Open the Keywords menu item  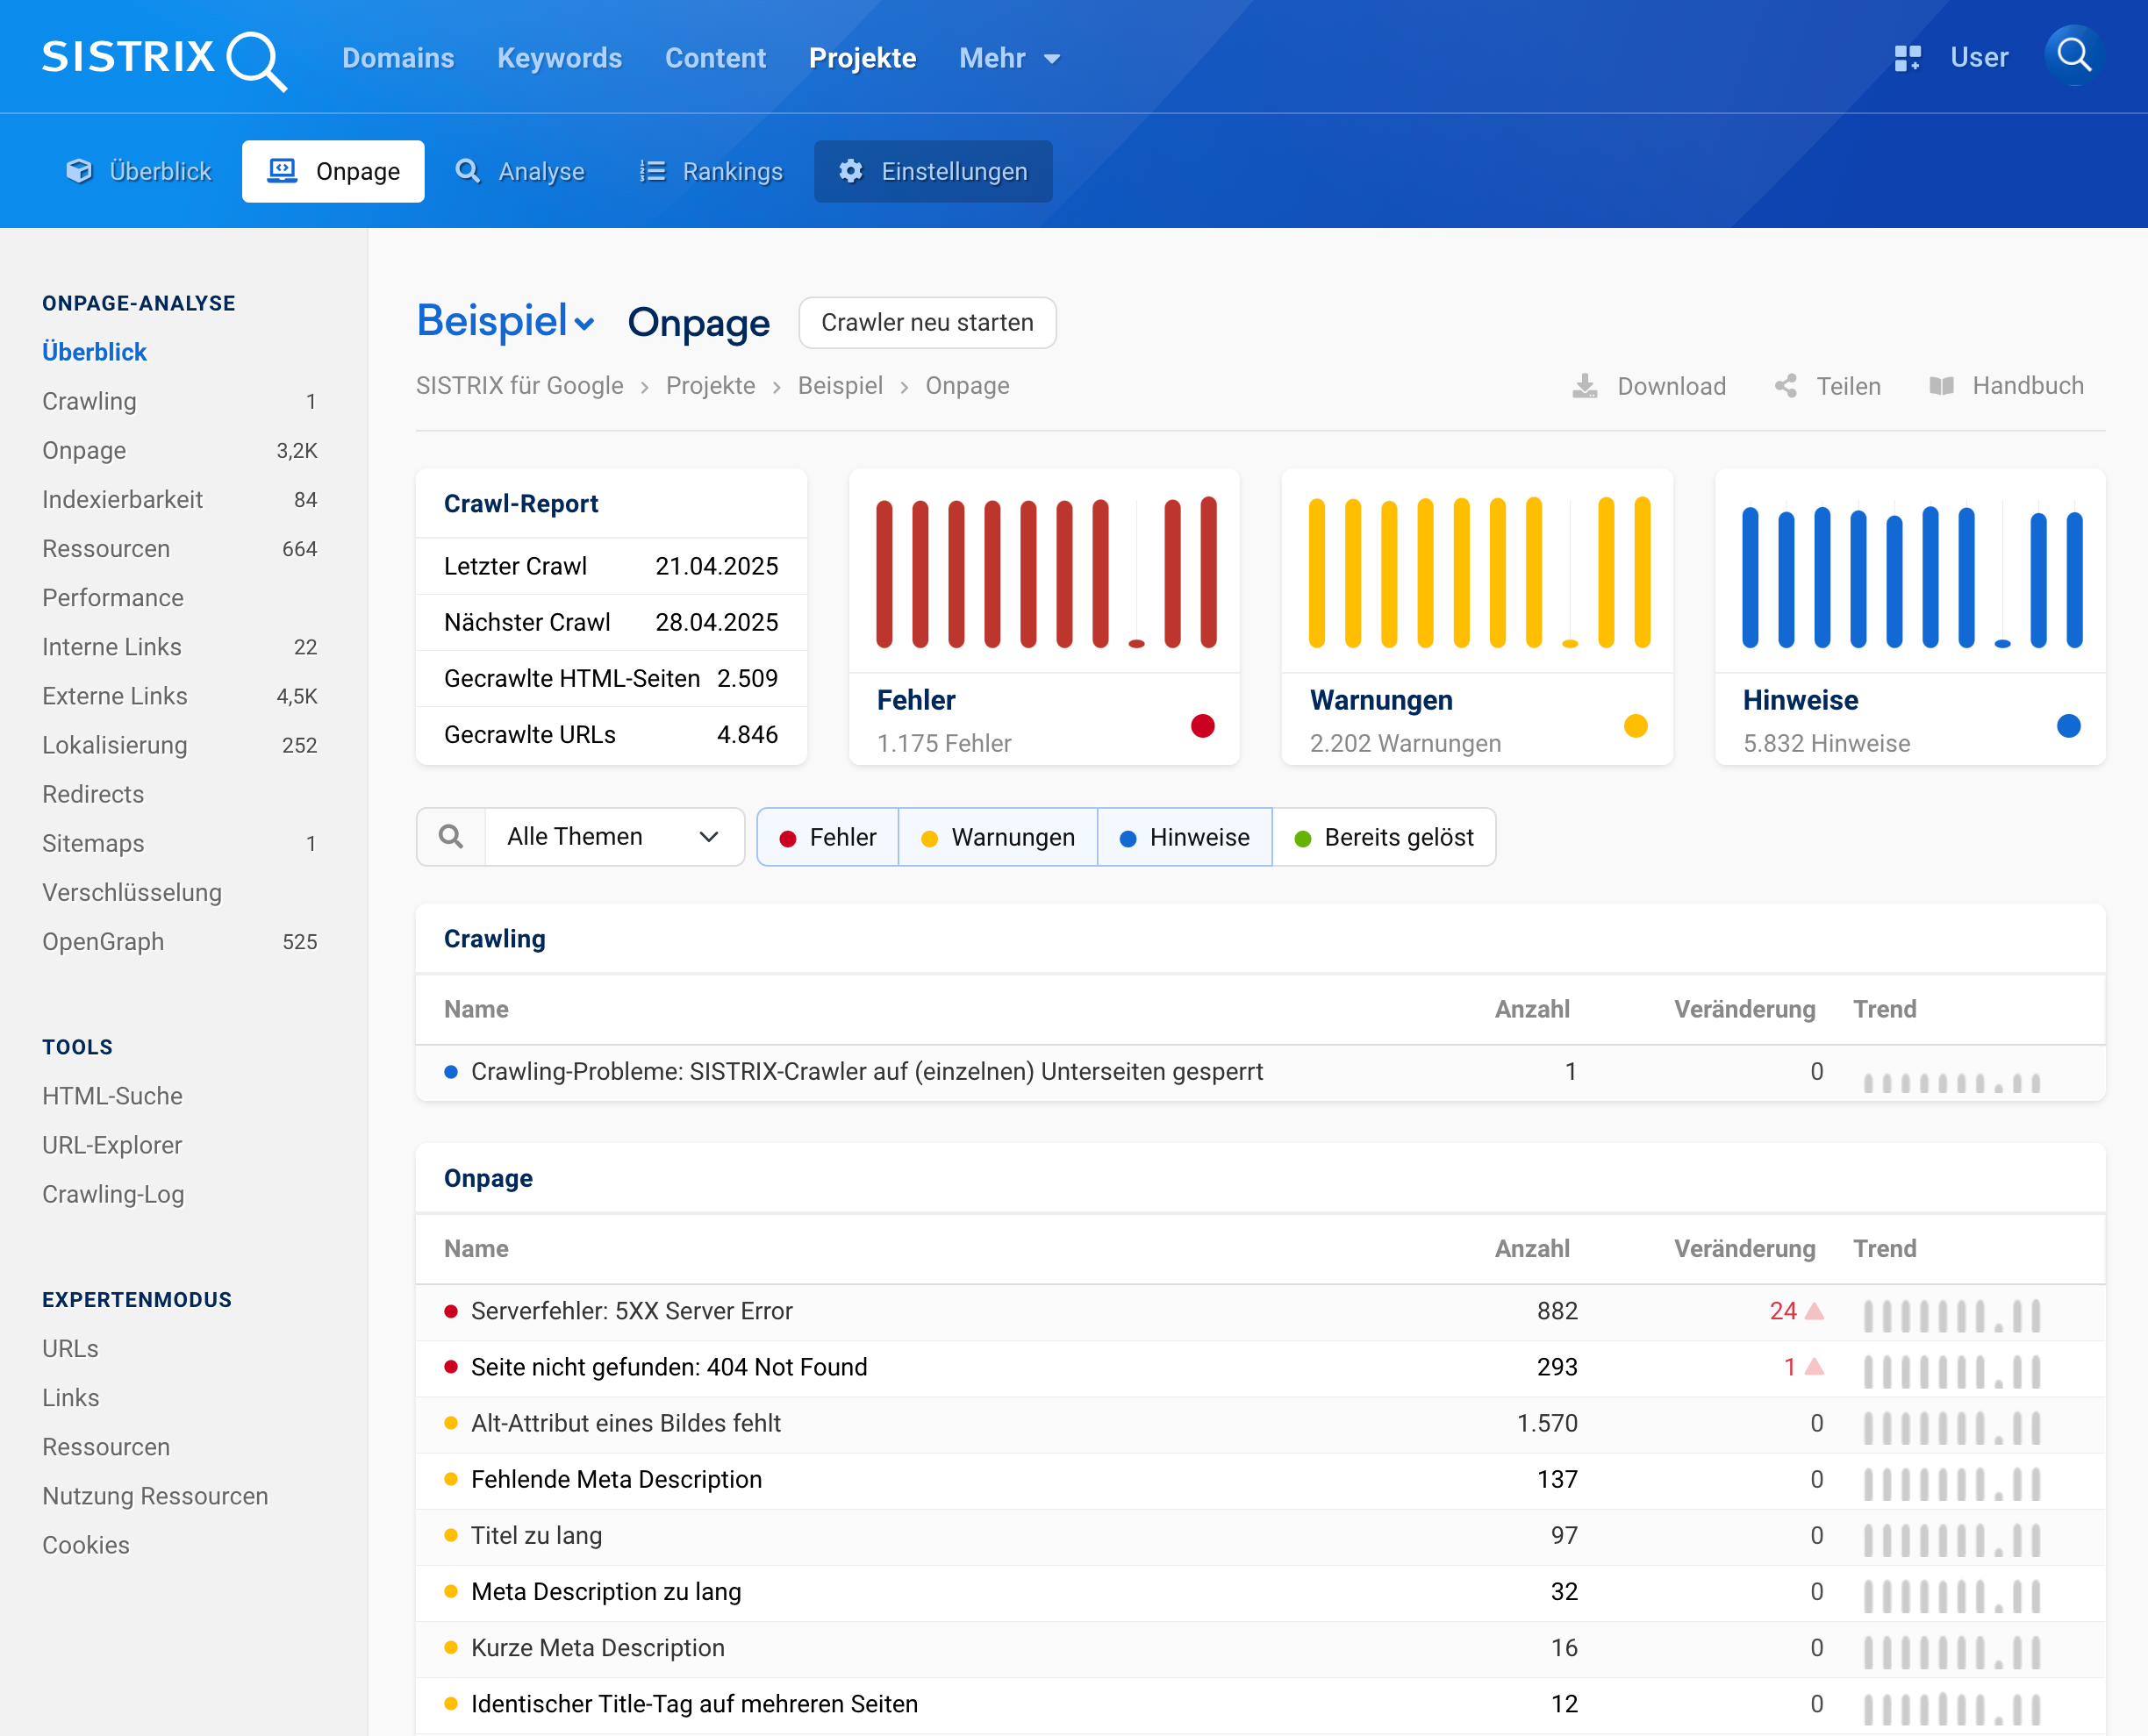tap(559, 58)
